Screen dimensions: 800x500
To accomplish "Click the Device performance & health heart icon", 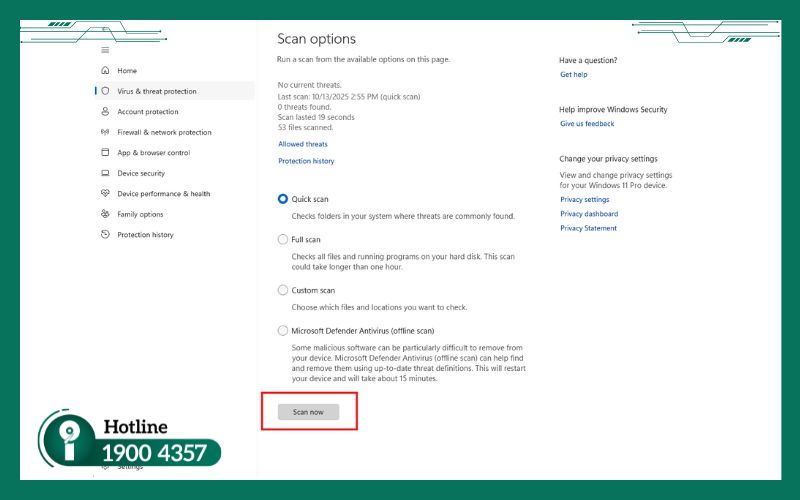I will point(105,194).
